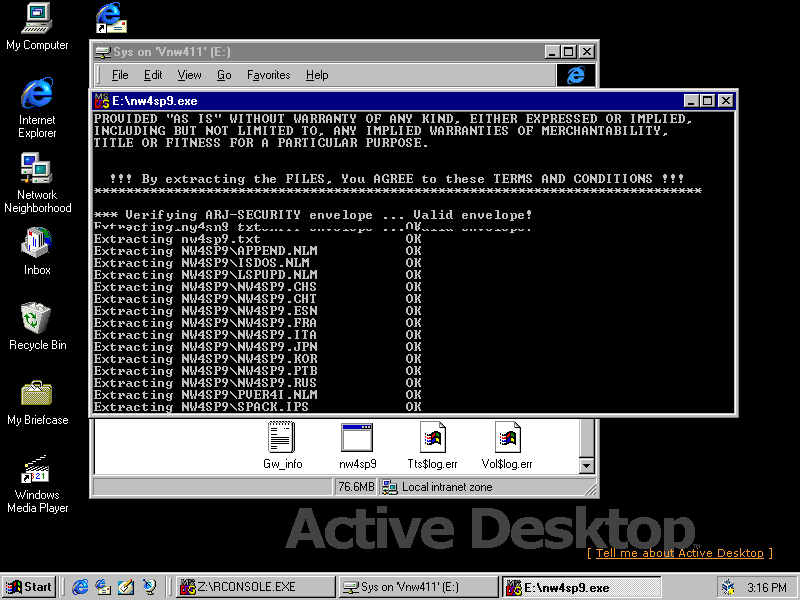Image resolution: width=800 pixels, height=600 pixels.
Task: Open the Inbox desktop icon
Action: [37, 252]
